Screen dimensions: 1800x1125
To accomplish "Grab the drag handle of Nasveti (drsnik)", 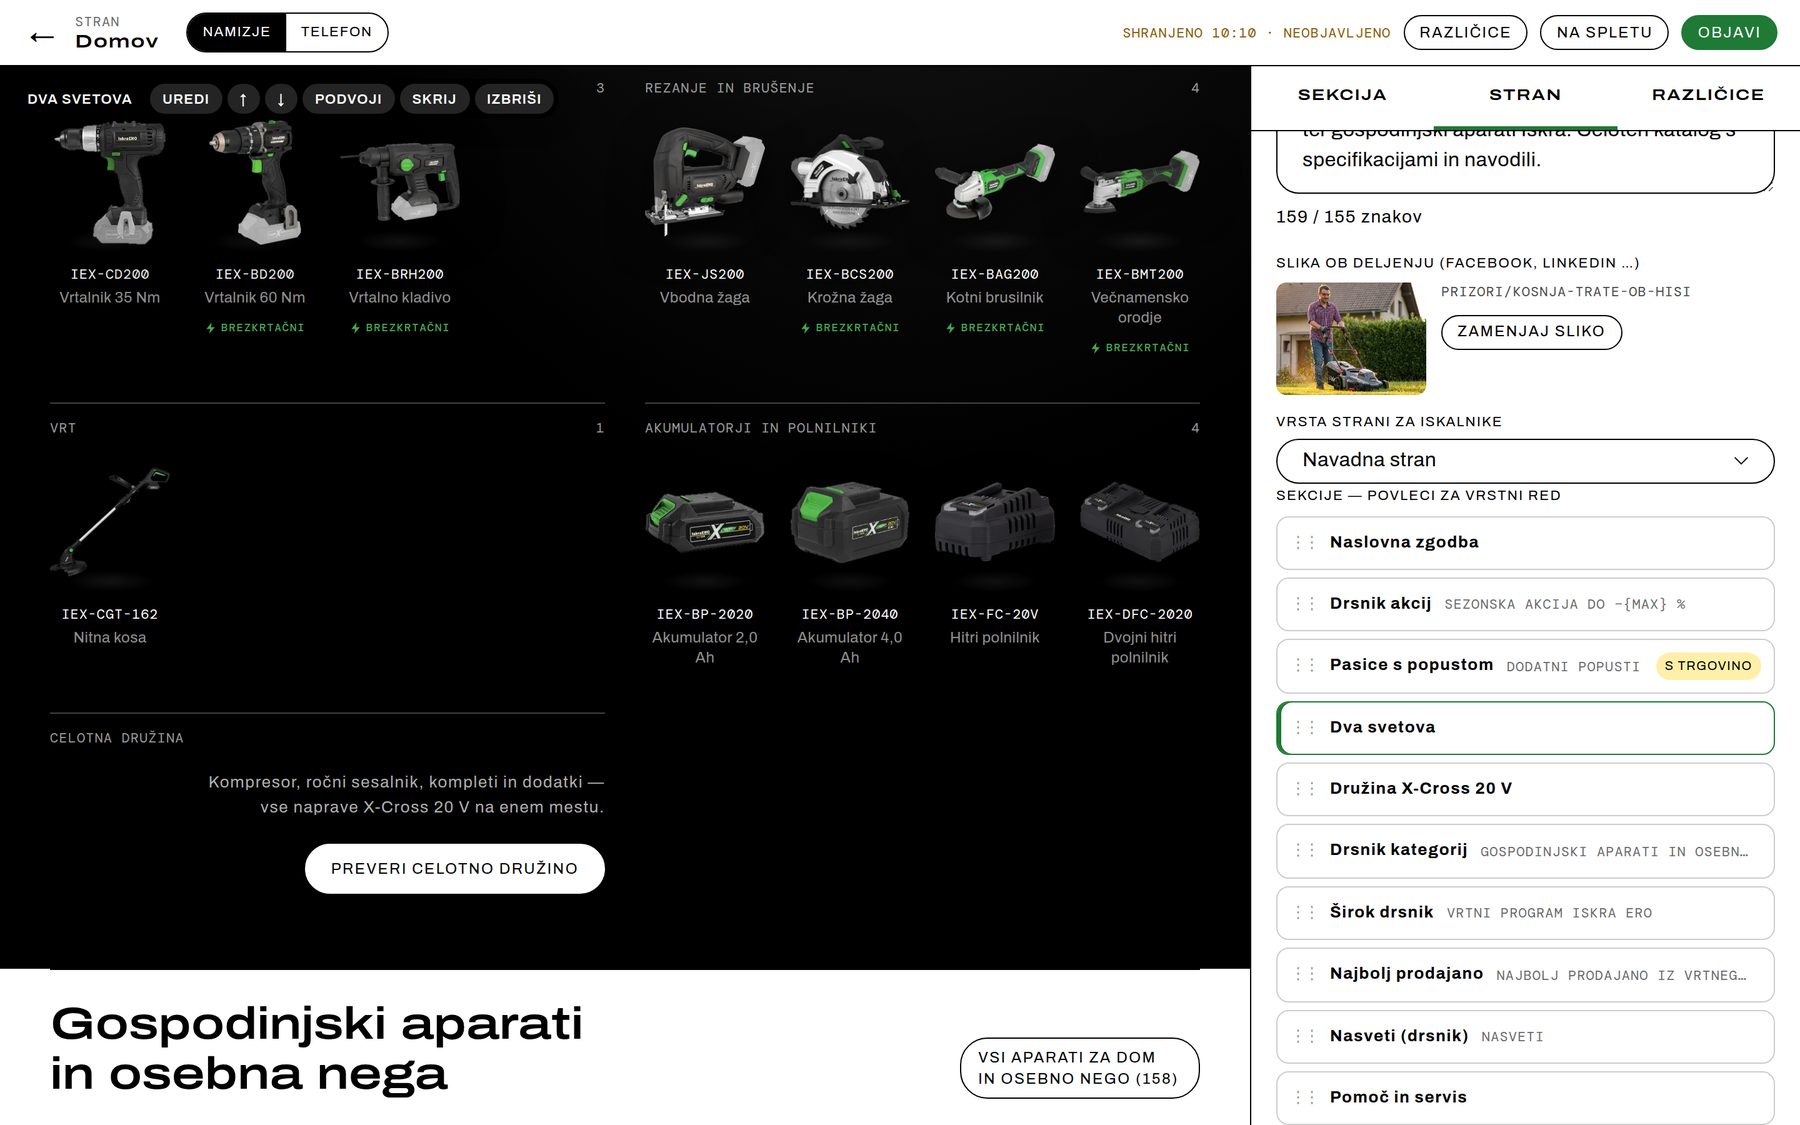I will point(1305,1036).
